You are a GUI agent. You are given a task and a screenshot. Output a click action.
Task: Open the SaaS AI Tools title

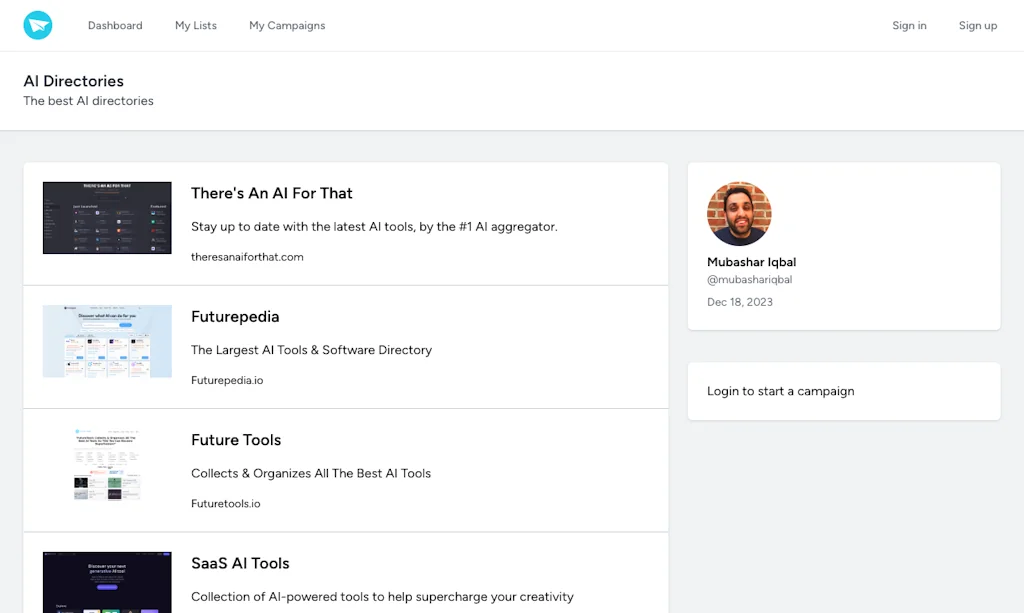[x=240, y=563]
